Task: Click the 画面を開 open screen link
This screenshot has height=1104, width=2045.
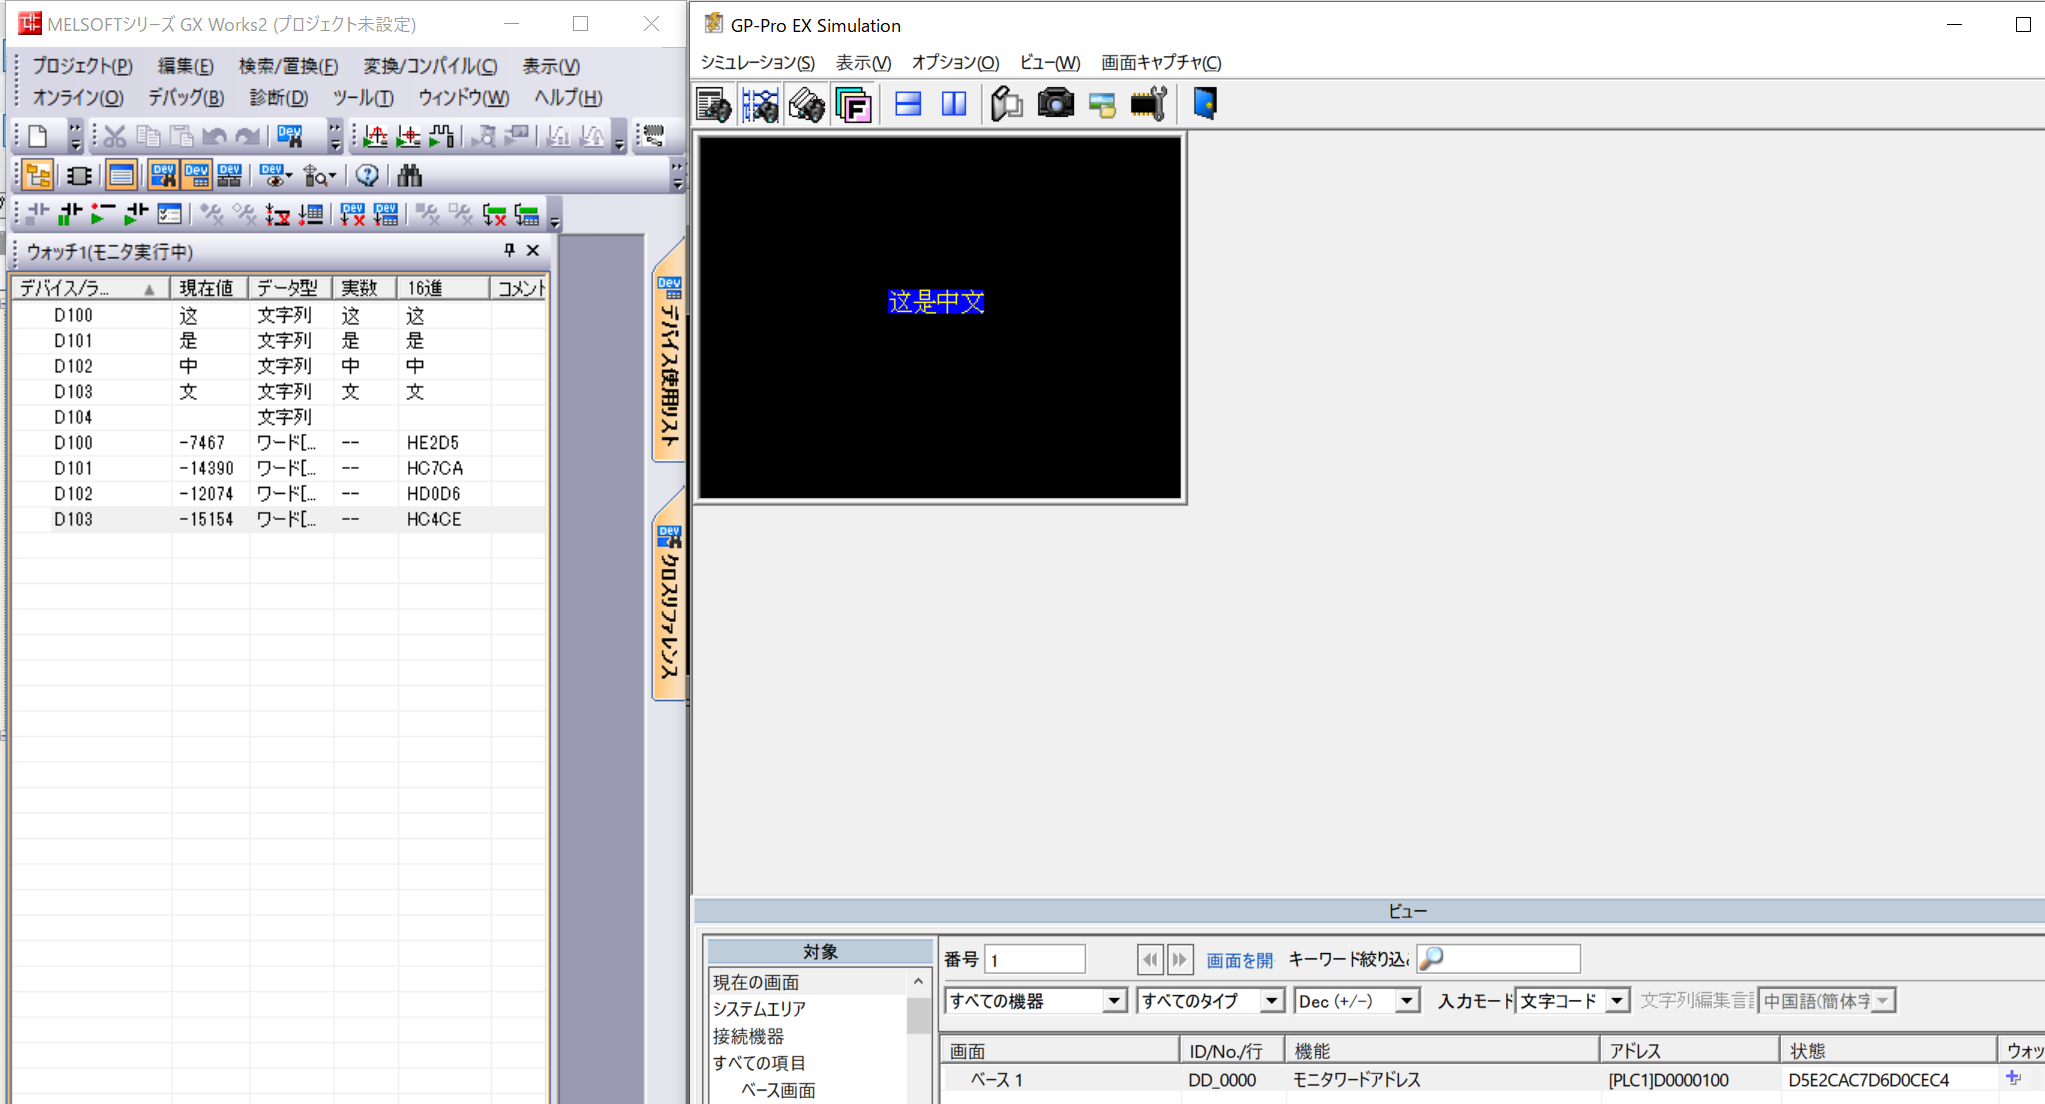Action: coord(1239,960)
